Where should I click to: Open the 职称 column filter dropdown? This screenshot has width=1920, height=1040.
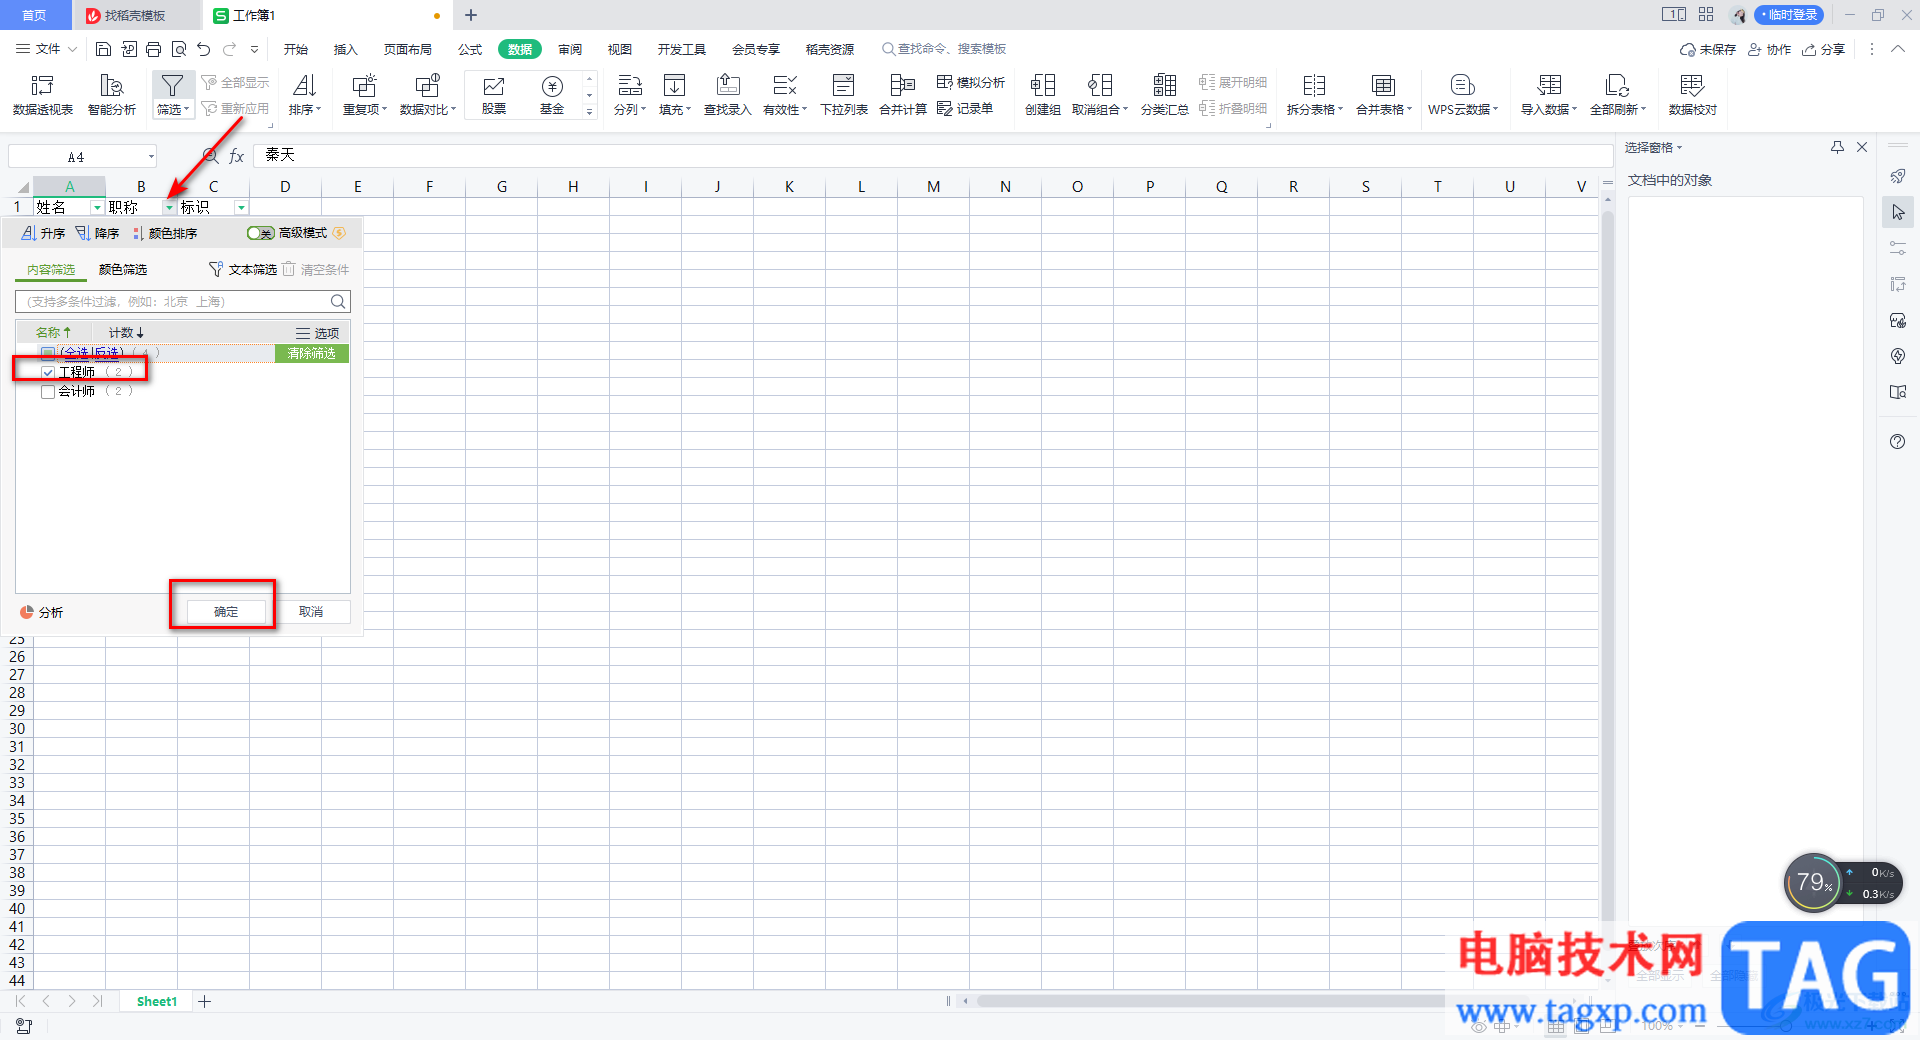tap(169, 207)
